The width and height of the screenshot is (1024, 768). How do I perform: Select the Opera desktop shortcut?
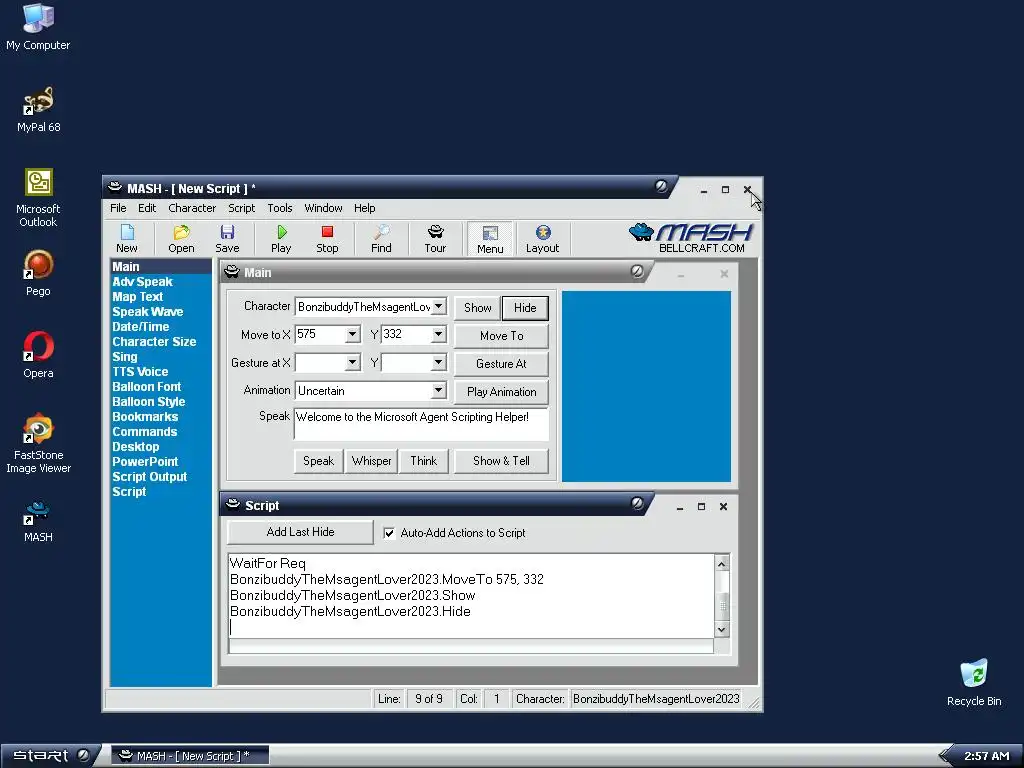coord(38,356)
